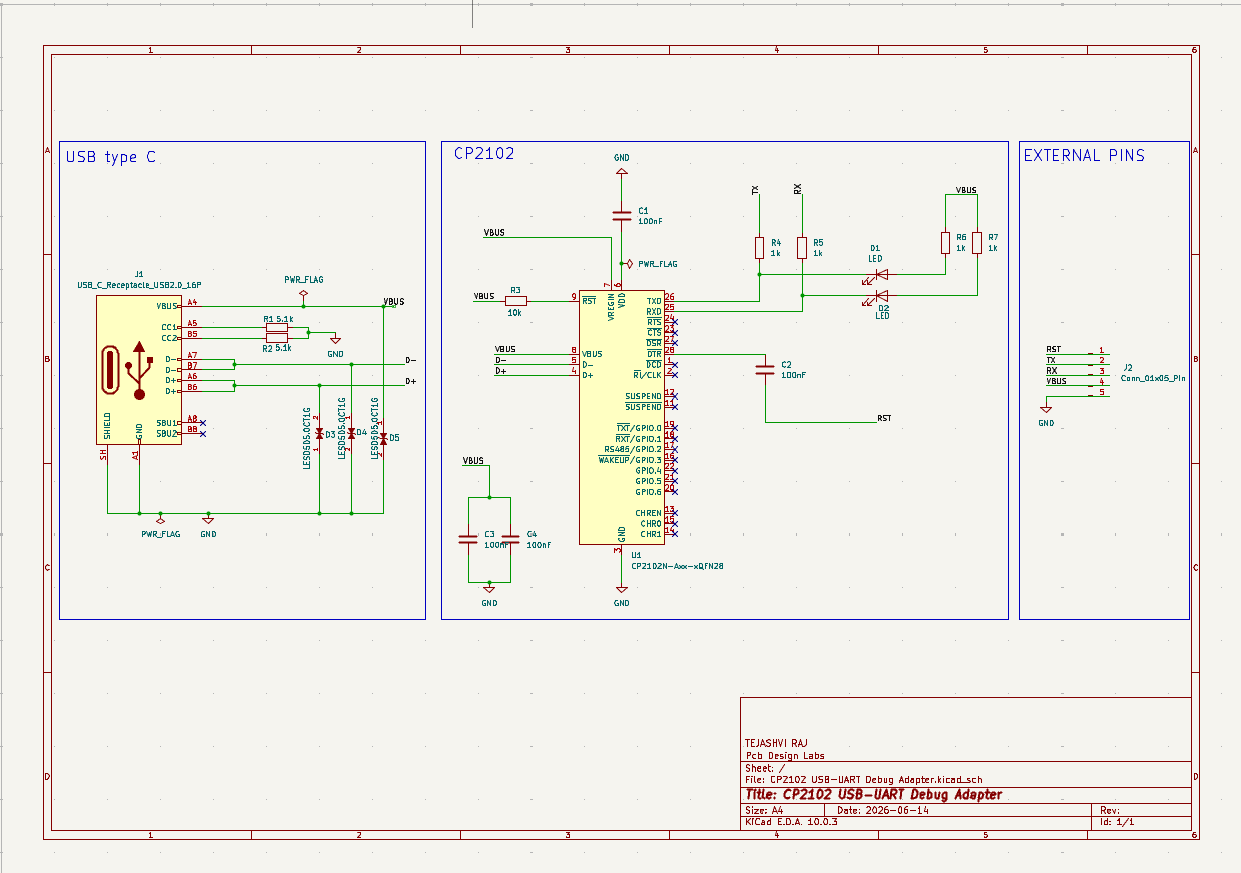The width and height of the screenshot is (1241, 873).
Task: Click the RX net label above R5
Action: click(x=798, y=188)
